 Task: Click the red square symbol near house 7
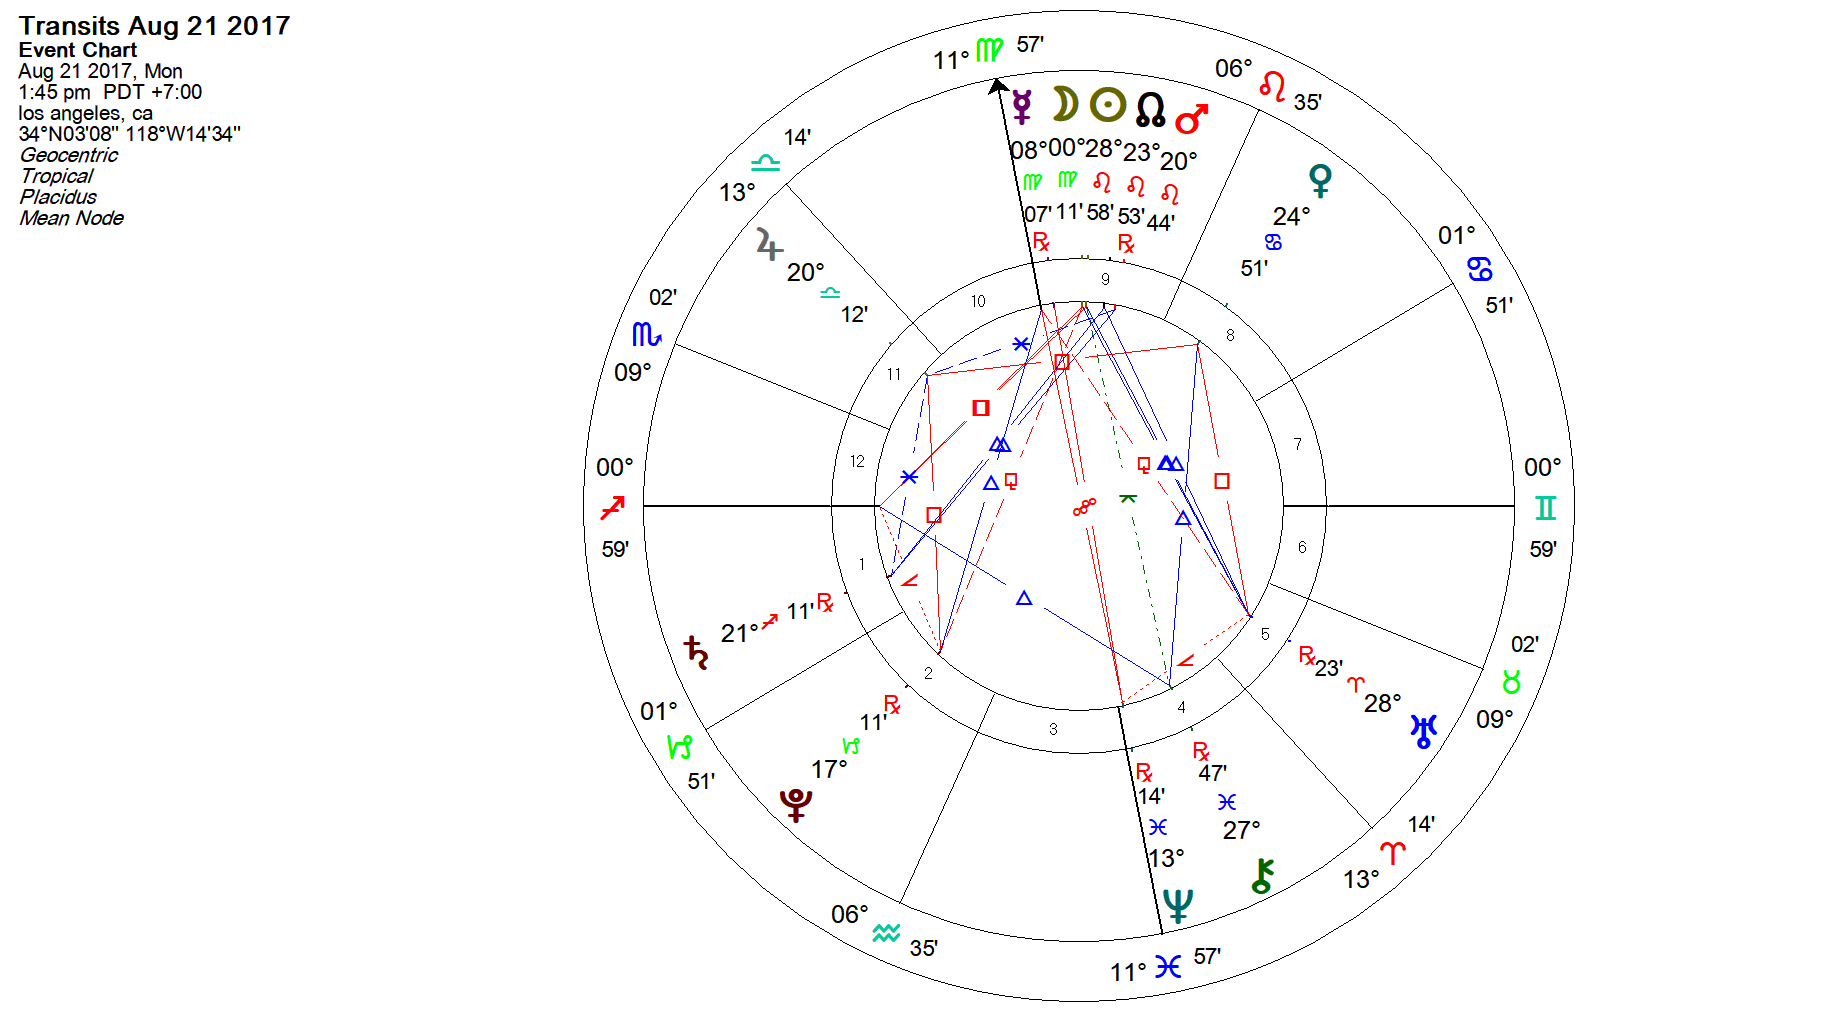click(x=1222, y=481)
